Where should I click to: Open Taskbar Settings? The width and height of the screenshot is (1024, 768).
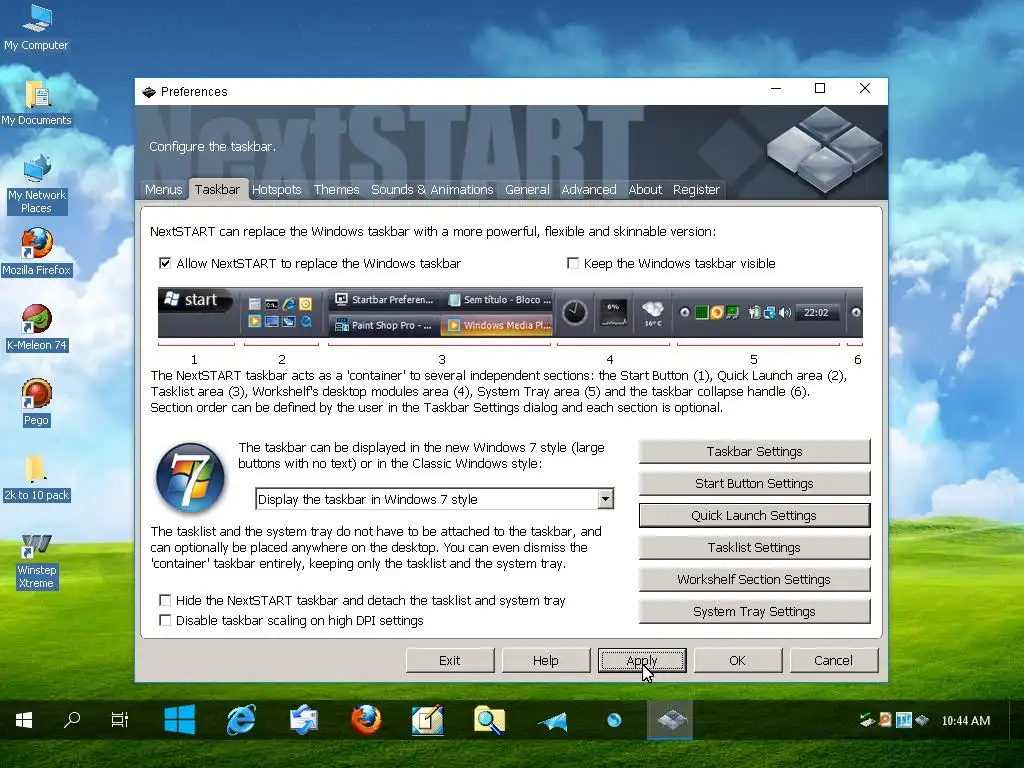click(754, 451)
